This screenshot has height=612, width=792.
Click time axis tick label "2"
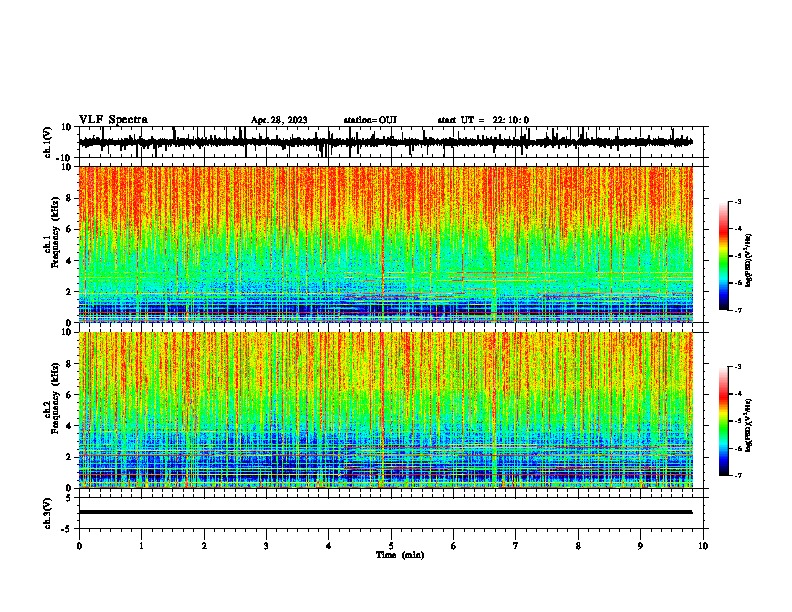204,546
